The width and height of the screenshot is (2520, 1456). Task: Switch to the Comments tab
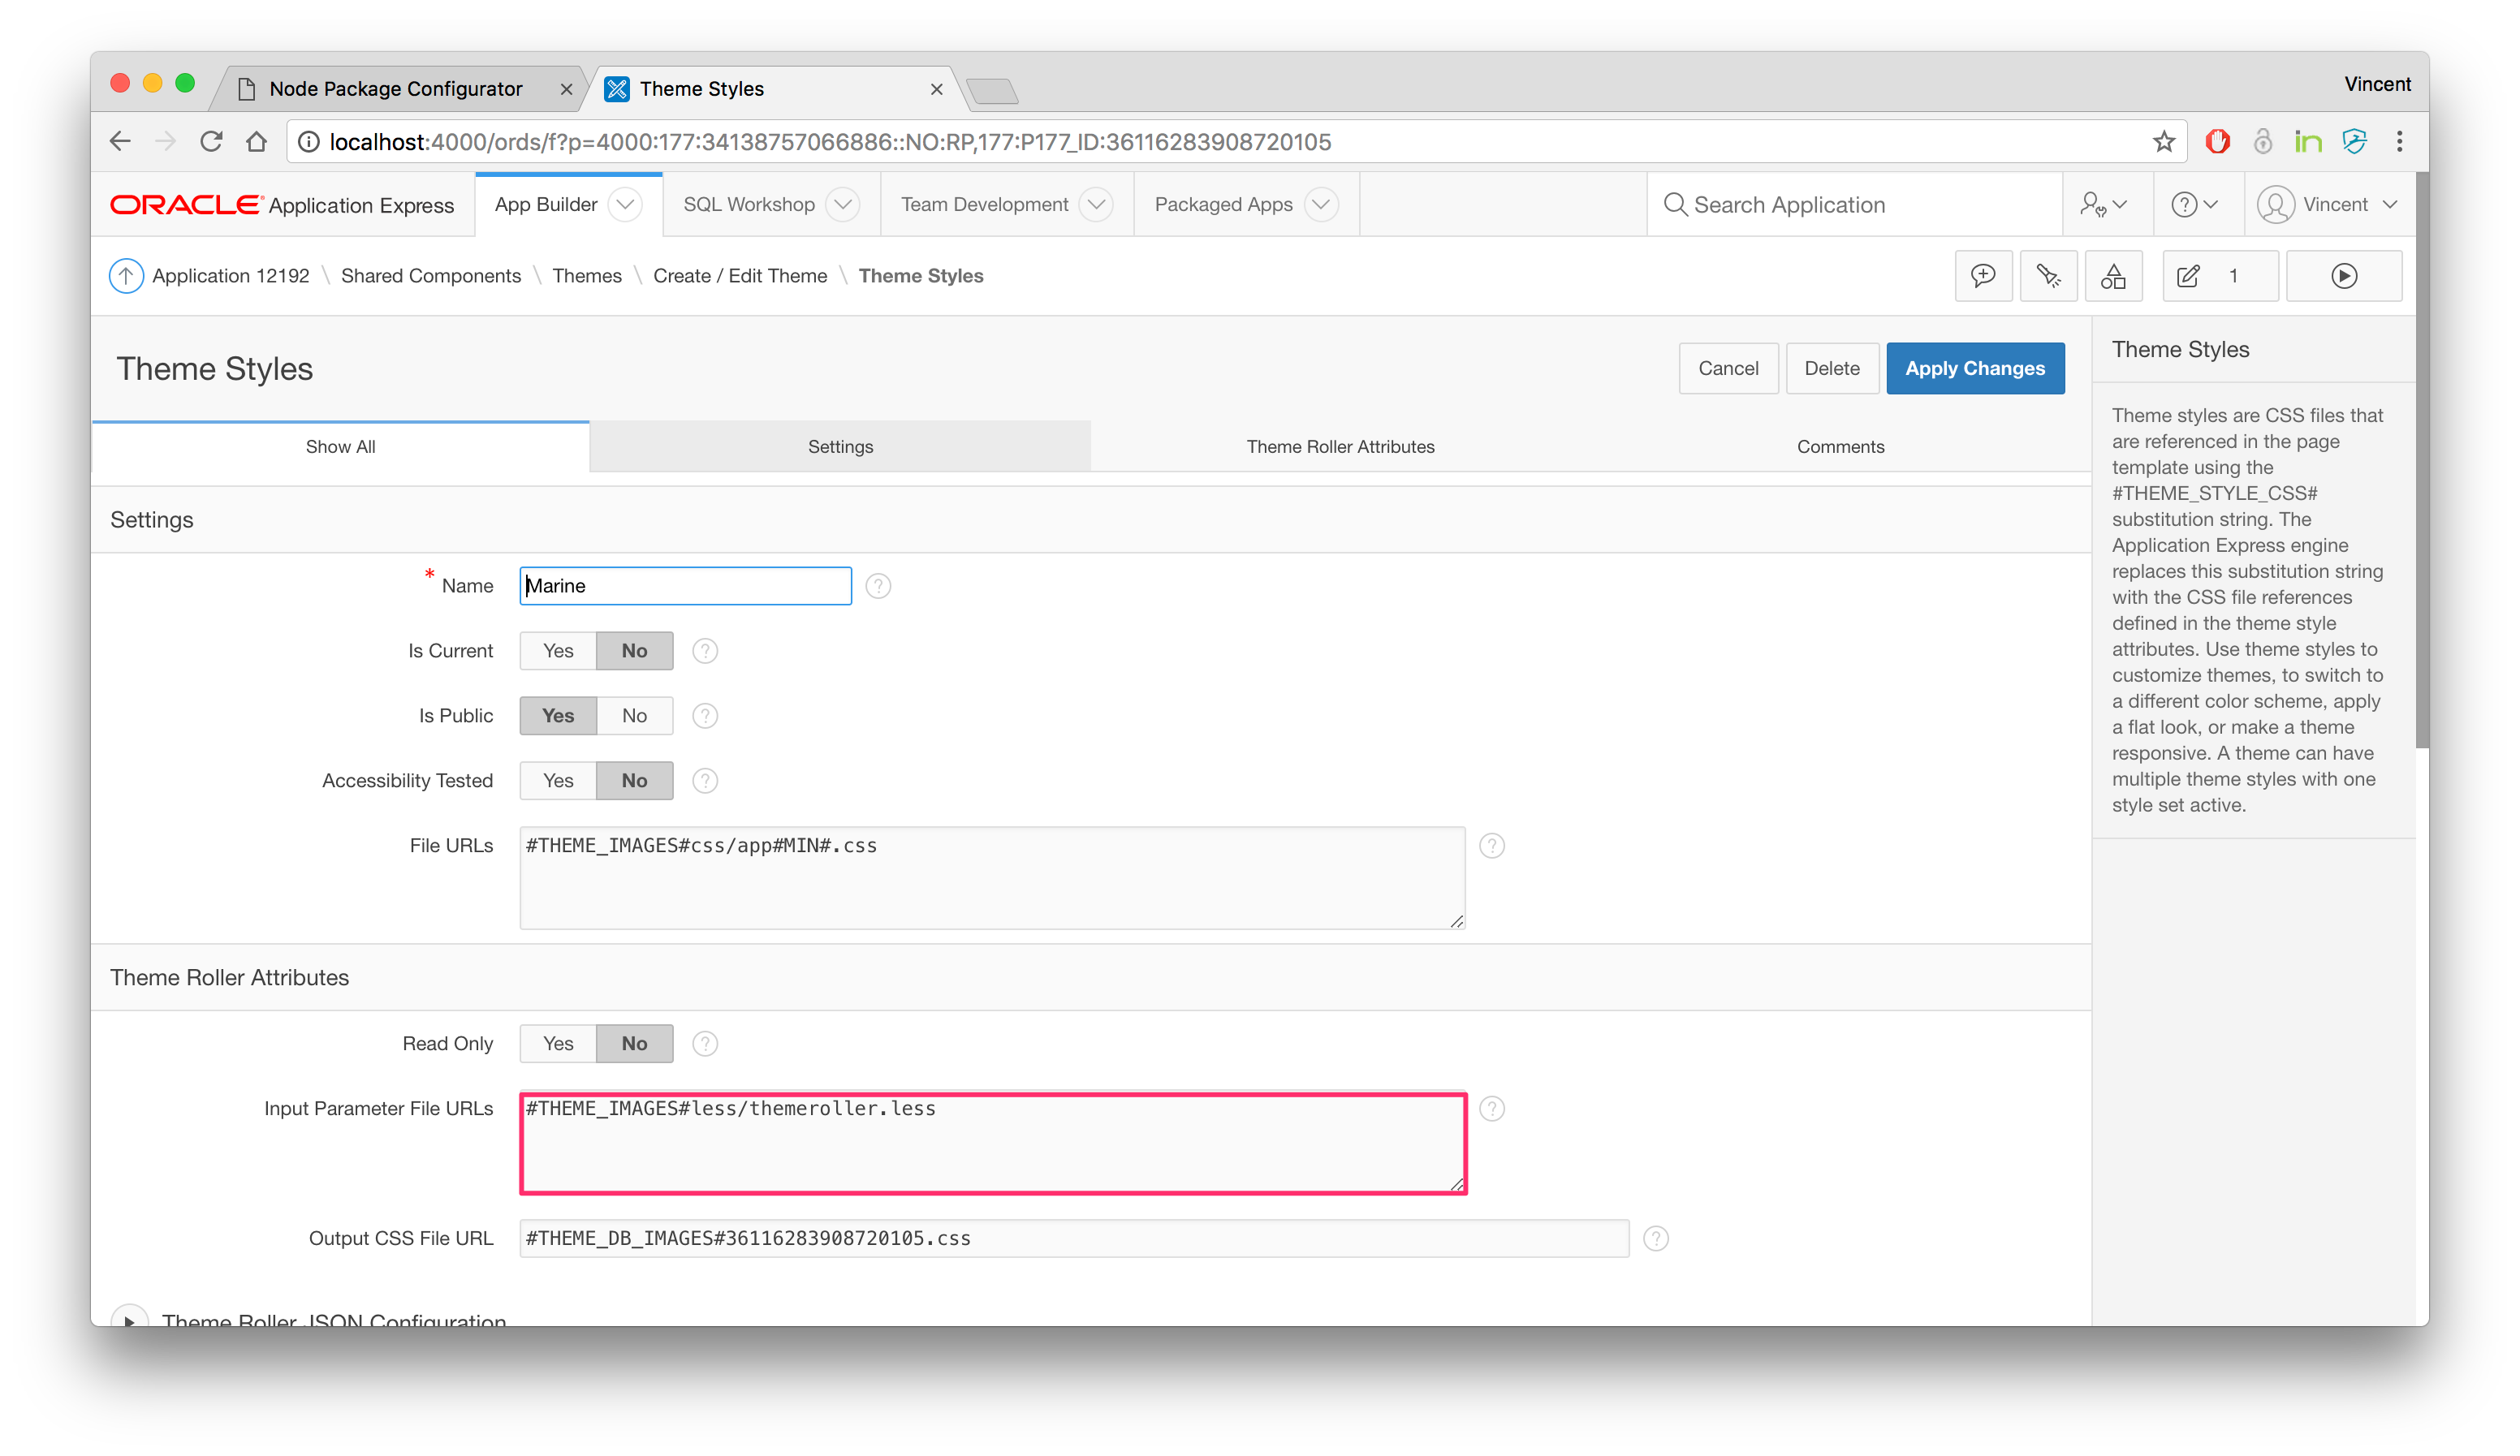point(1840,447)
